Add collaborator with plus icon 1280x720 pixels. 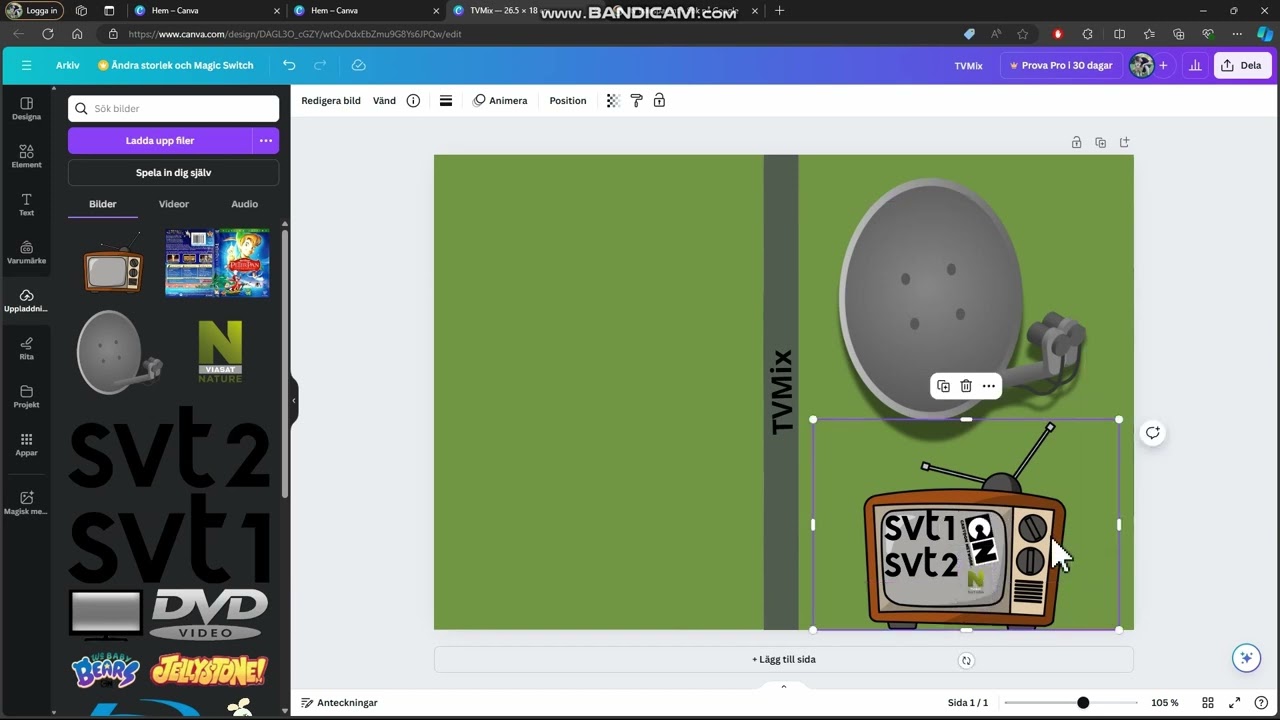click(1163, 65)
